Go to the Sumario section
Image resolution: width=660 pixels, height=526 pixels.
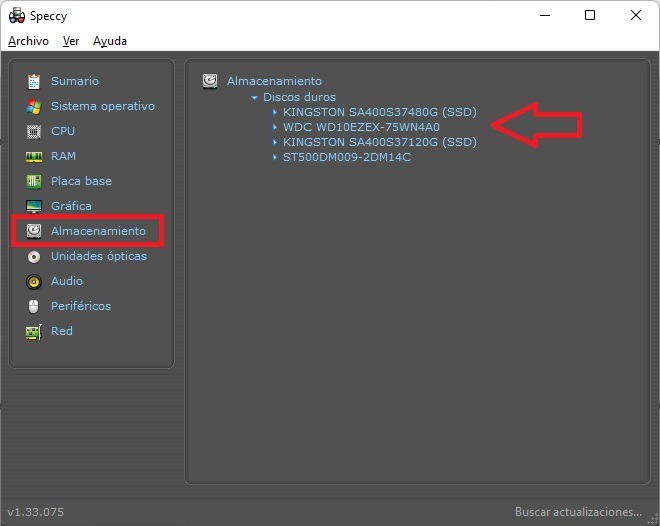click(75, 81)
